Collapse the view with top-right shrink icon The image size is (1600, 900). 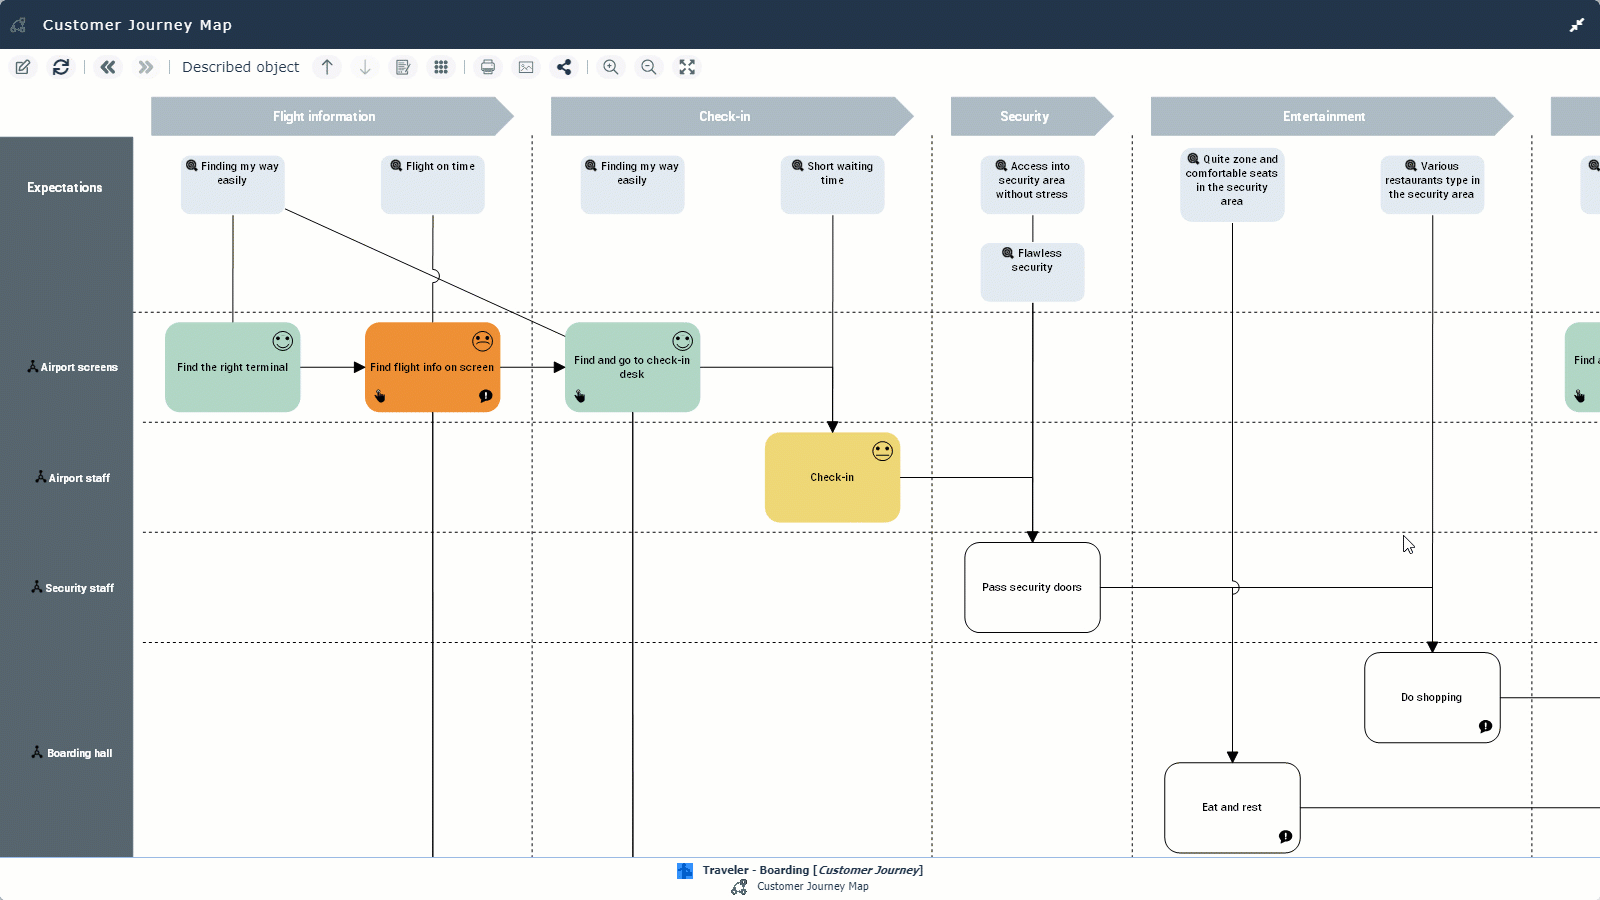[1577, 25]
